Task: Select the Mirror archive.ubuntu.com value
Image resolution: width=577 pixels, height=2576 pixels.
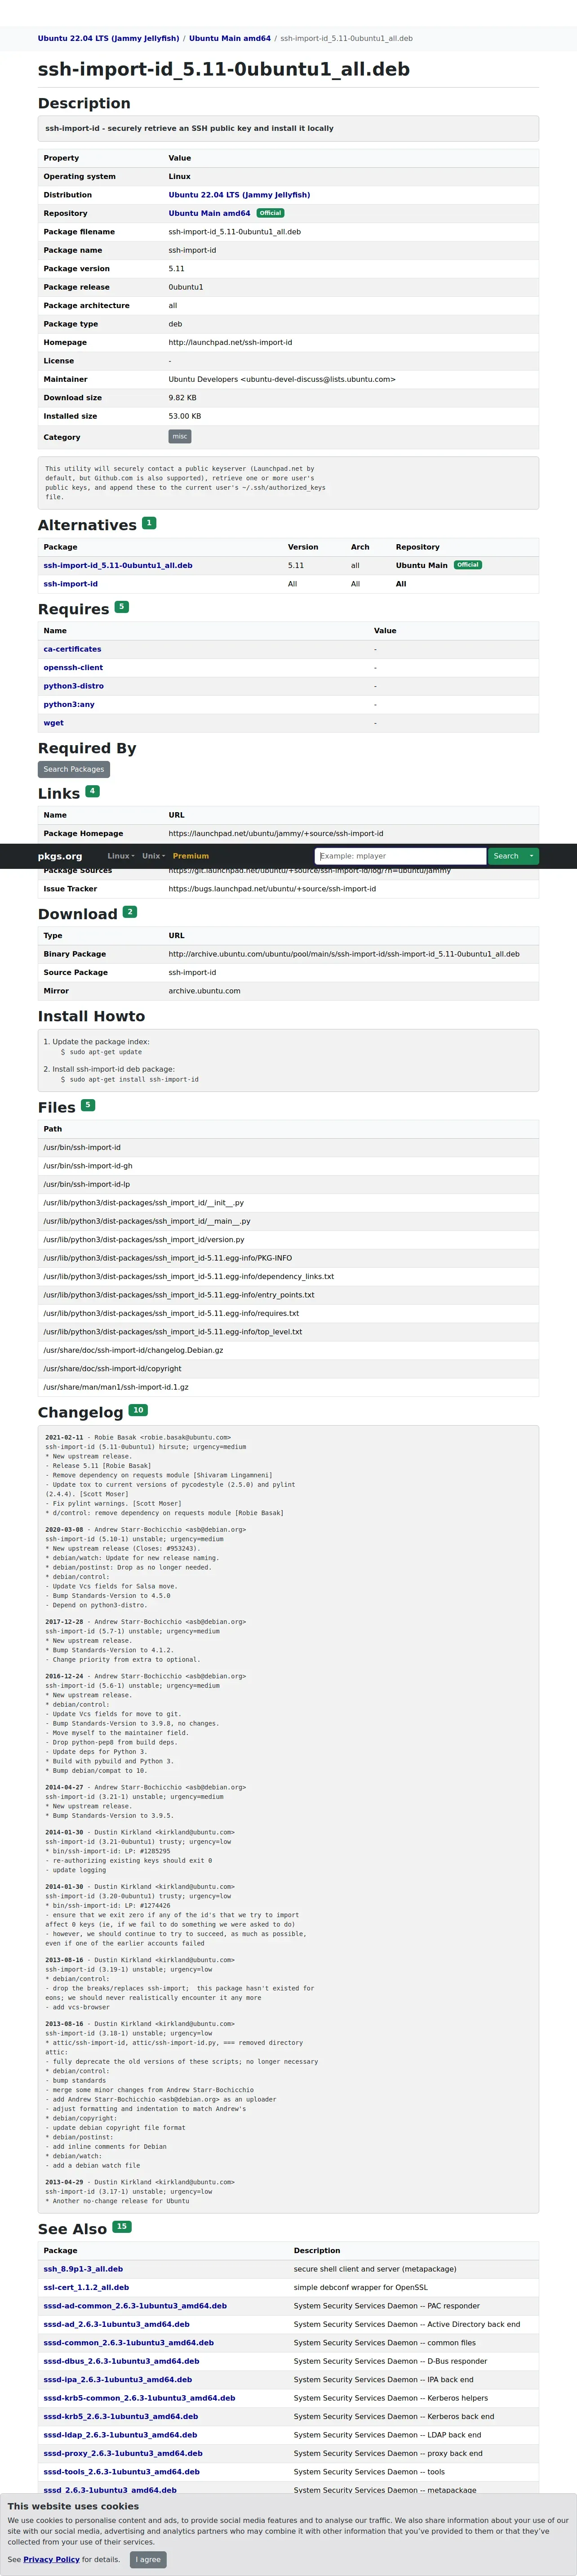Action: (x=204, y=991)
